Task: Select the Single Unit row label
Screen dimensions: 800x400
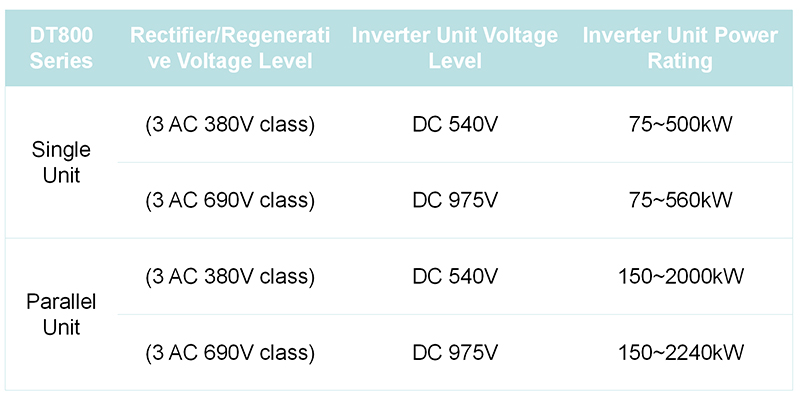Action: (61, 162)
